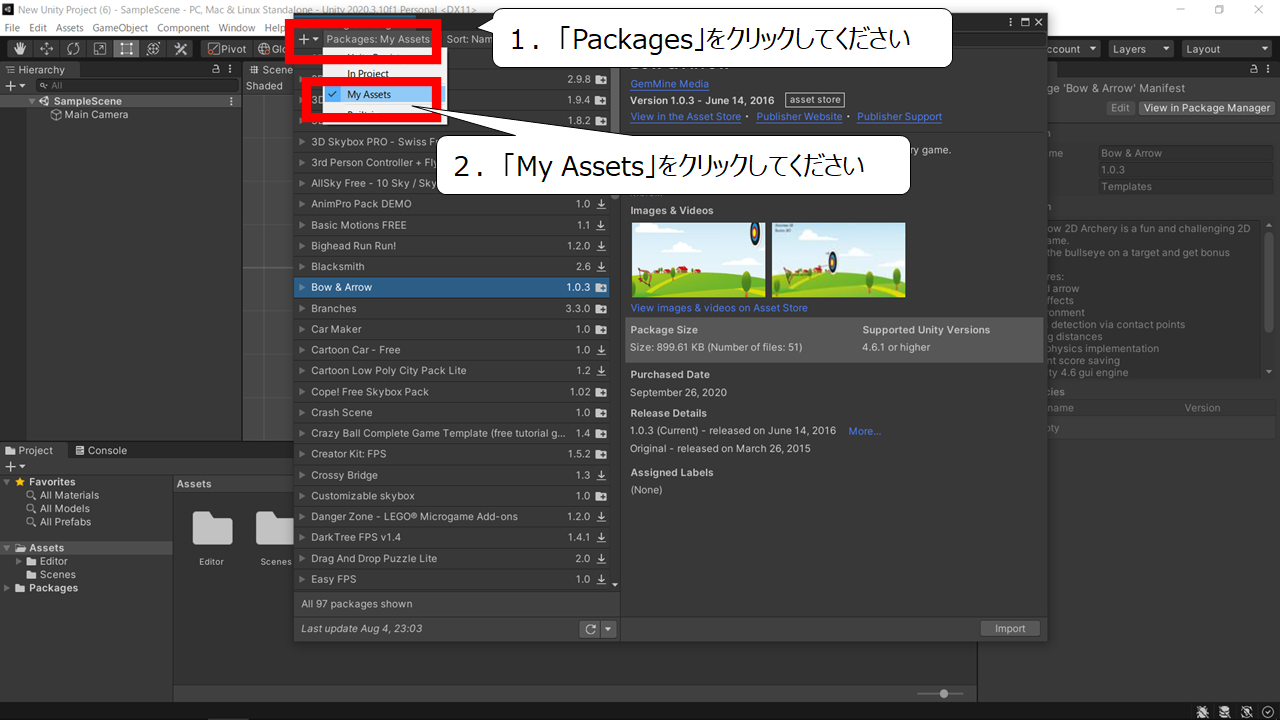Select Customizable skybox package

tap(452, 496)
